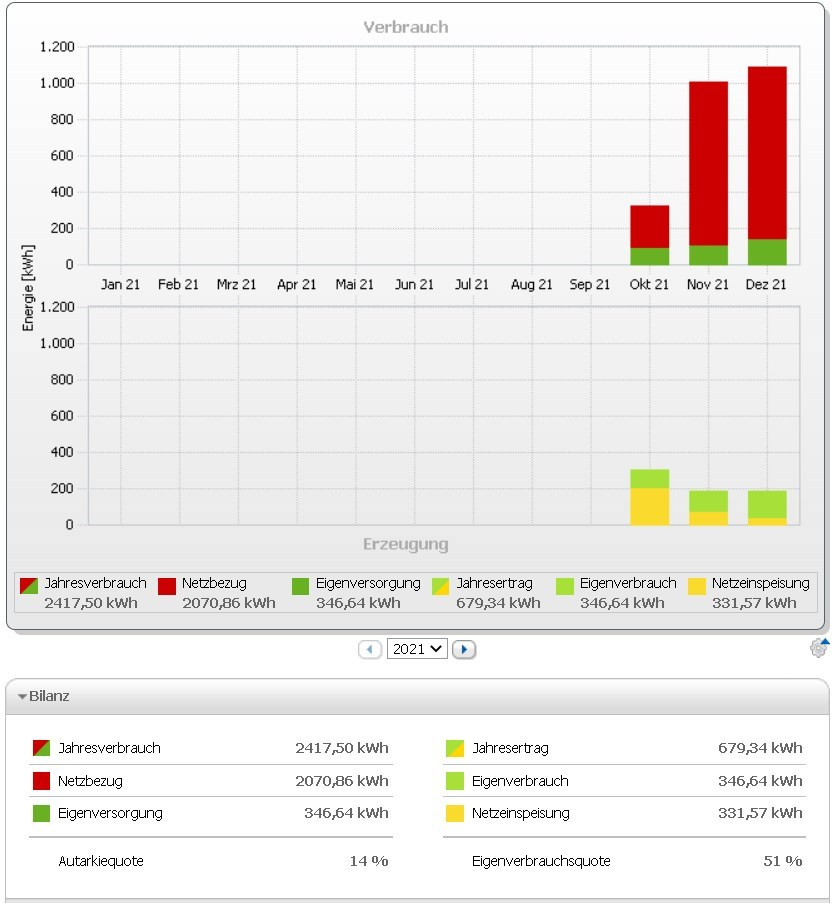Go to the next year with right arrow
This screenshot has height=907, width=836.
click(x=463, y=650)
